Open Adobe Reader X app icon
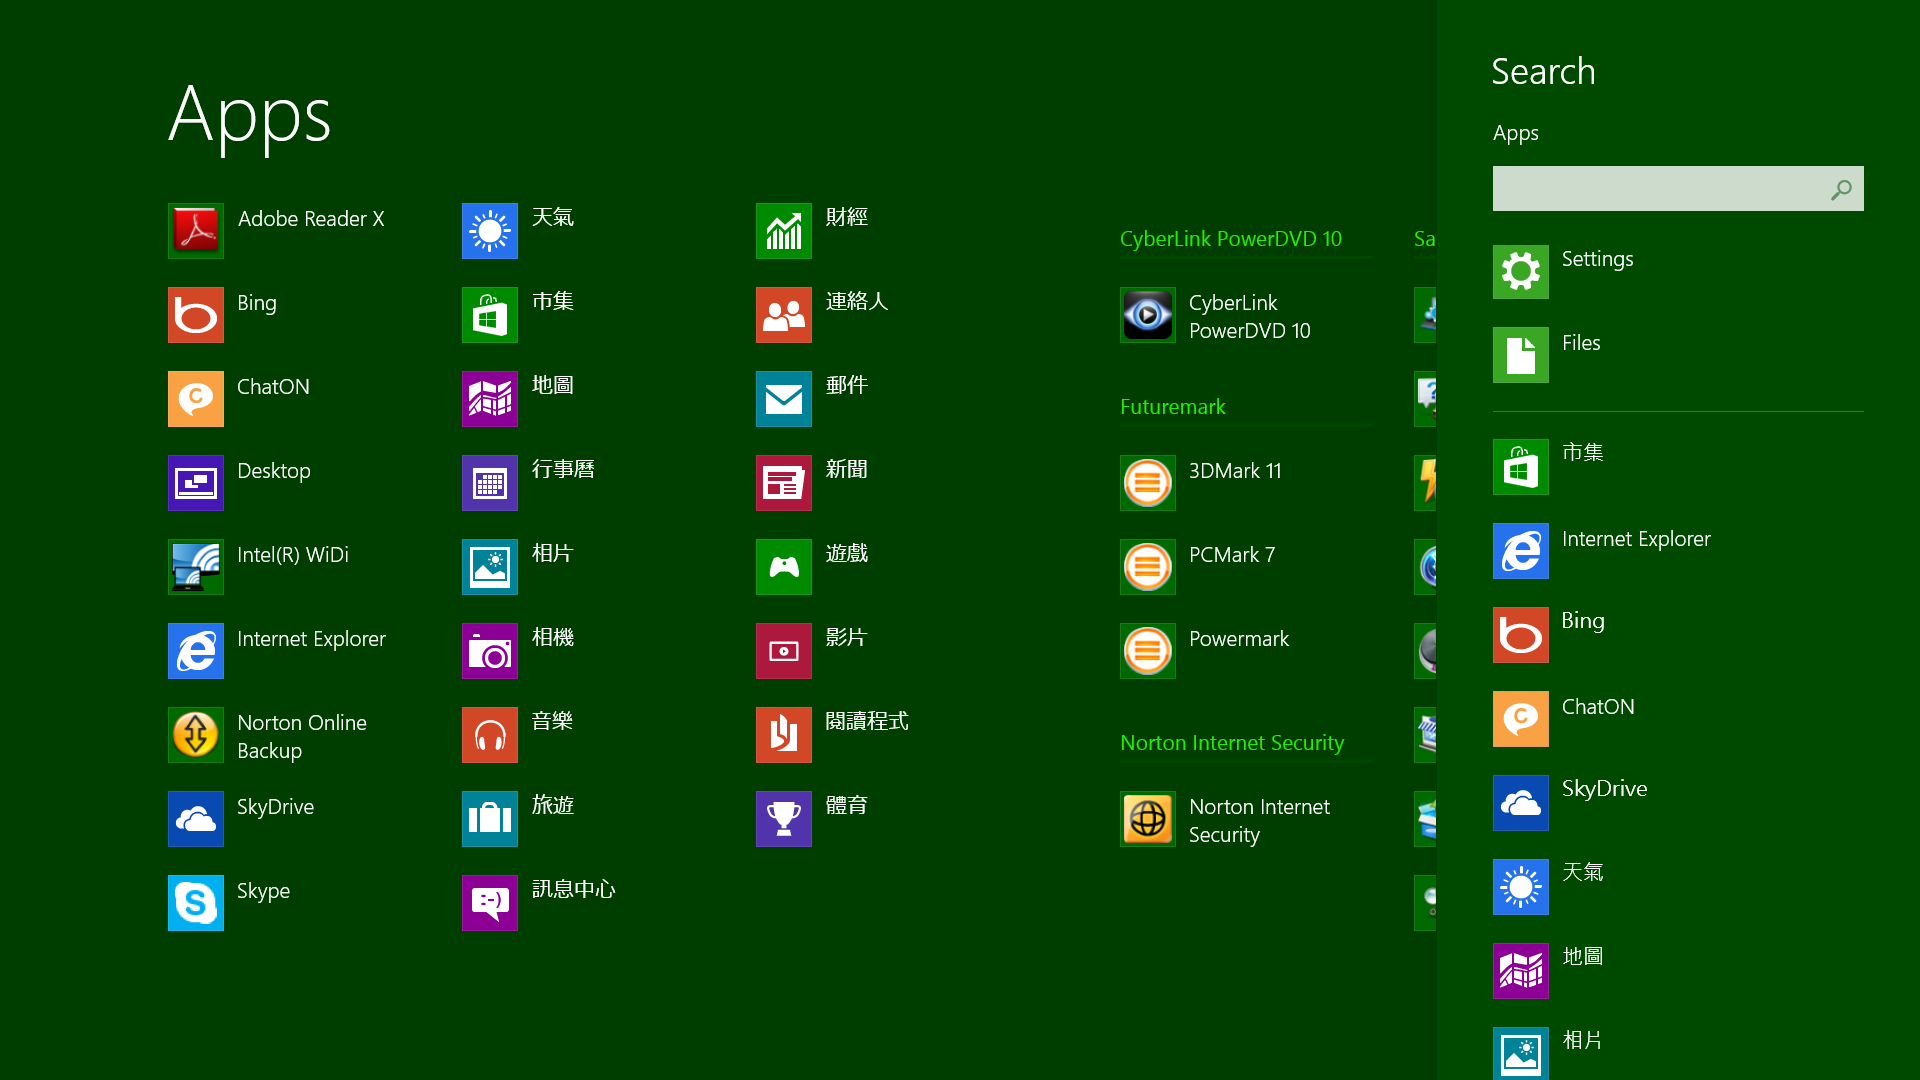 [195, 231]
